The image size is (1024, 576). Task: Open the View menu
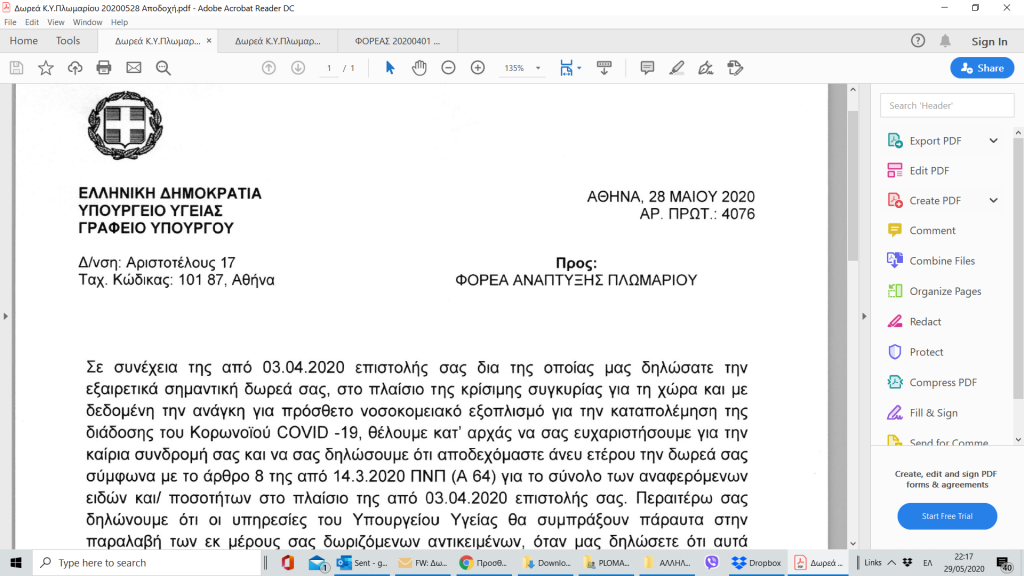coord(56,22)
